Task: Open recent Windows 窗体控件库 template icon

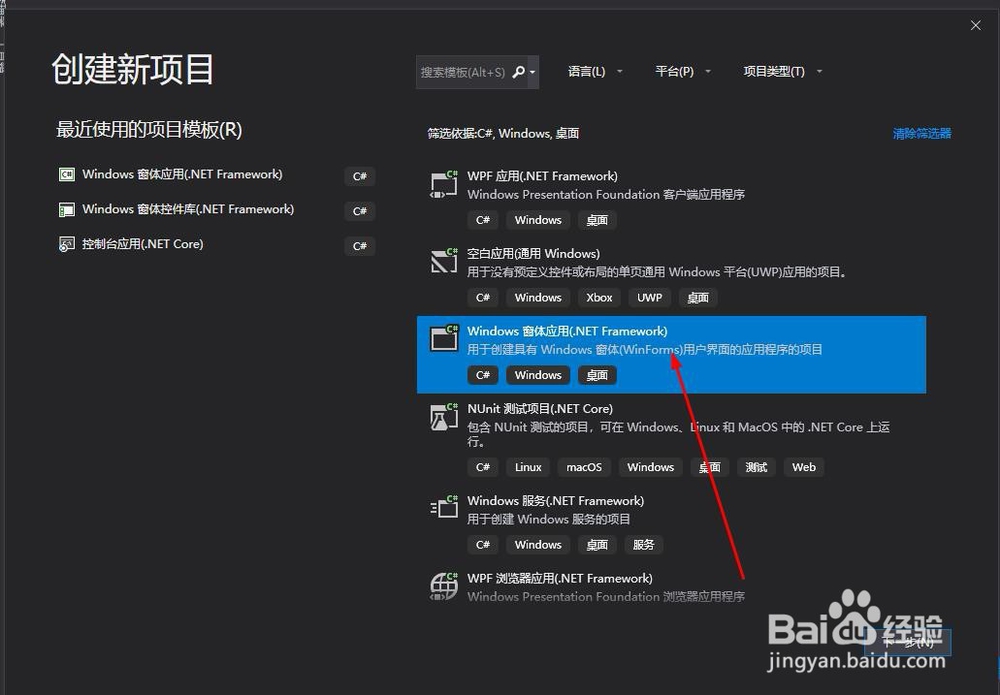Action: pos(66,209)
